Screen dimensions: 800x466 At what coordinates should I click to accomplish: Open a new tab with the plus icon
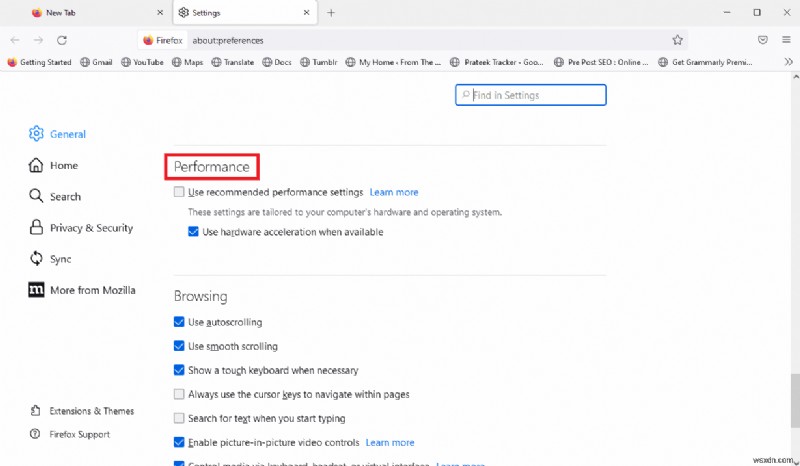click(x=331, y=13)
